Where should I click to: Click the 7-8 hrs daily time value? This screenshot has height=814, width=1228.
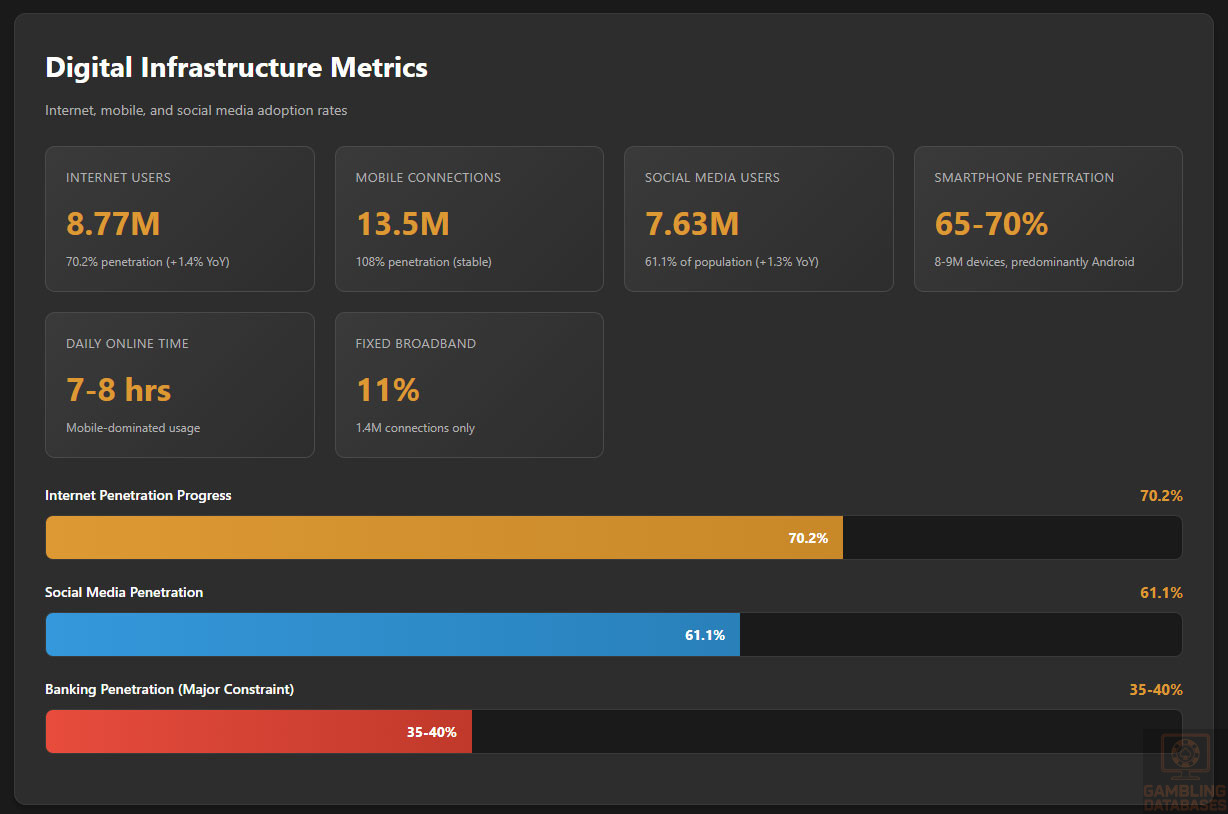tap(118, 390)
